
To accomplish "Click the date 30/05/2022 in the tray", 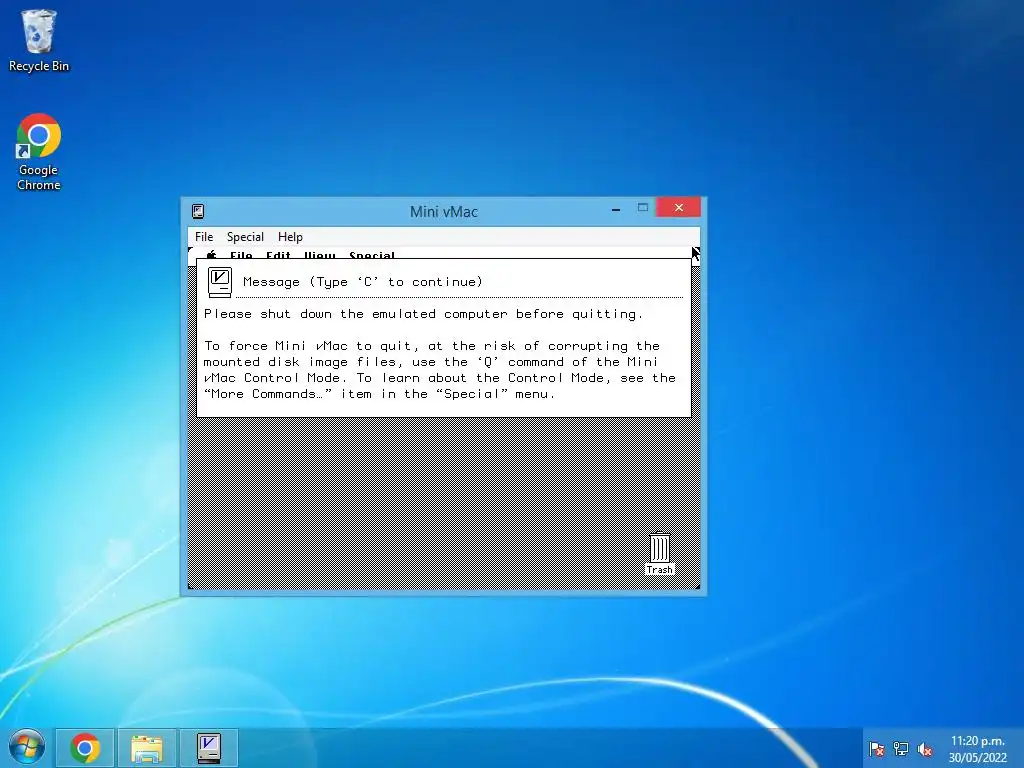I will point(978,758).
